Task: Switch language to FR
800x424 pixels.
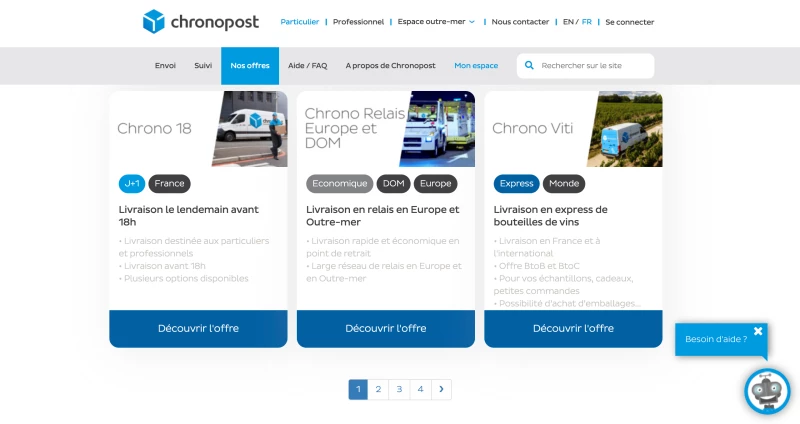Action: point(587,22)
